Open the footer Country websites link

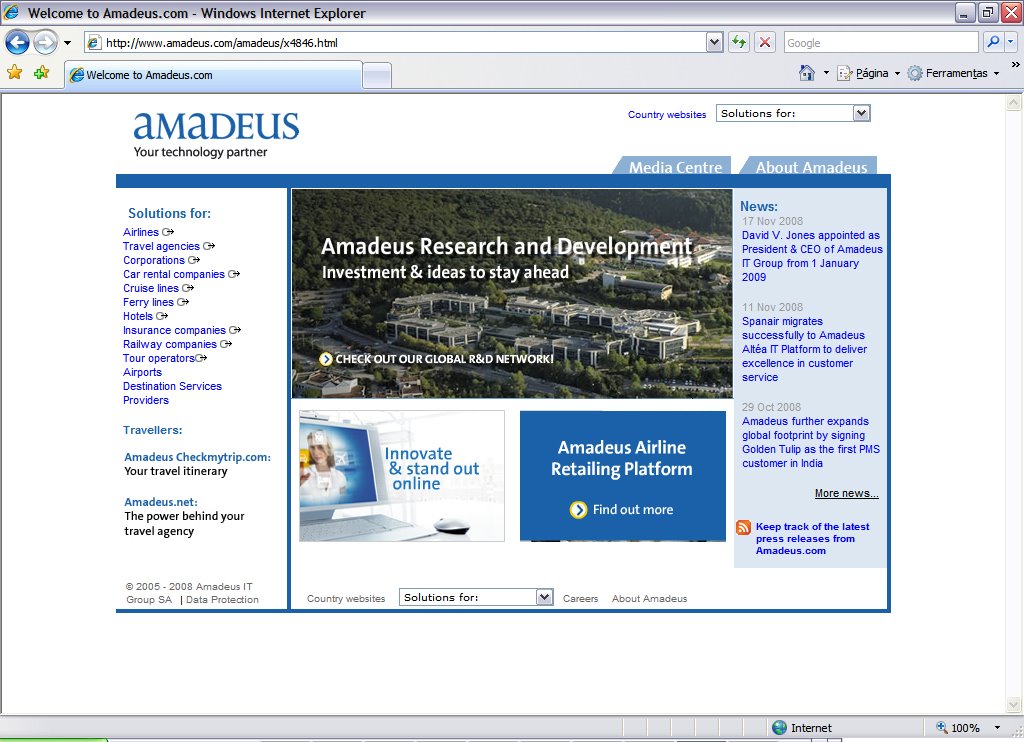tap(346, 598)
